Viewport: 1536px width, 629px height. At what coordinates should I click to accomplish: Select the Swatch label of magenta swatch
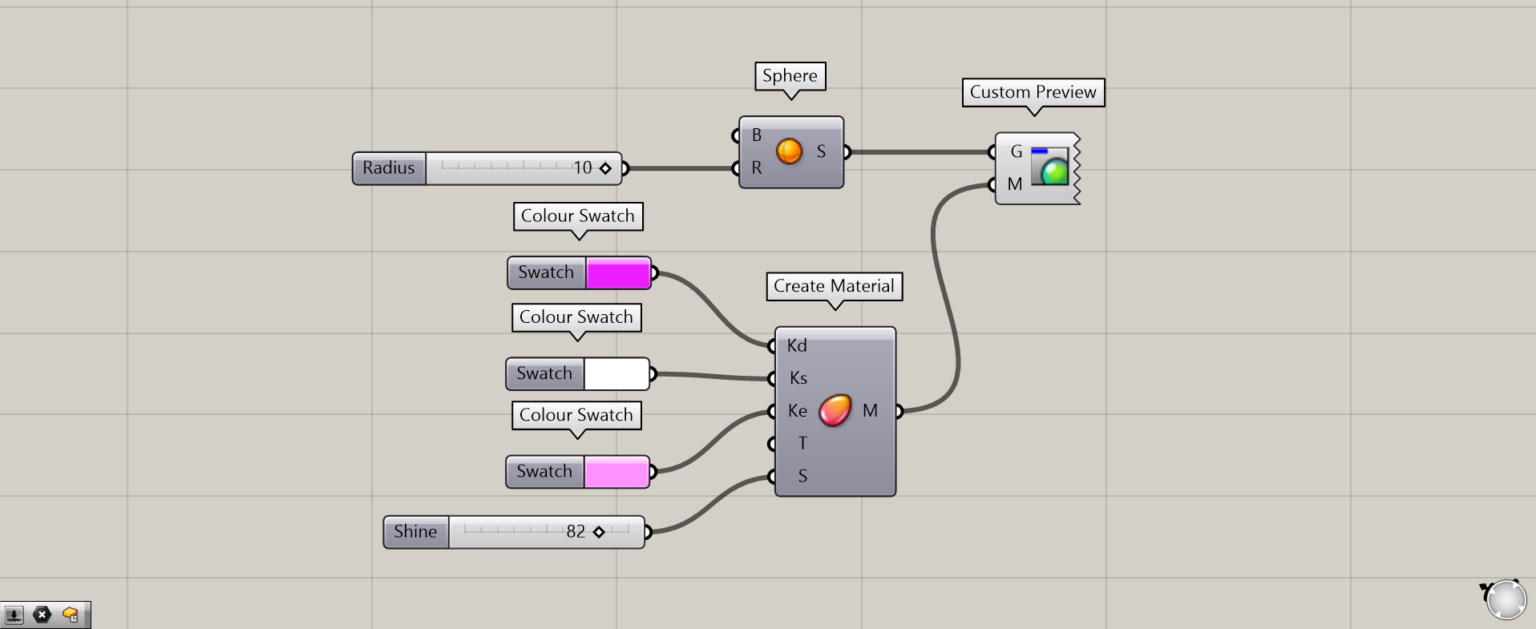point(546,273)
